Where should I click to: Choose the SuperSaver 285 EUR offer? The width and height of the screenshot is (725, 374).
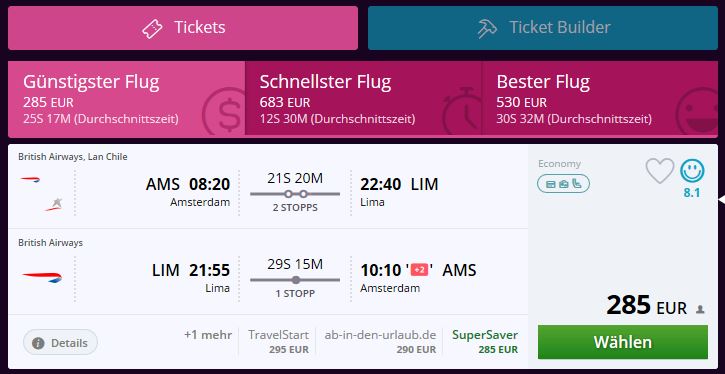tap(485, 342)
